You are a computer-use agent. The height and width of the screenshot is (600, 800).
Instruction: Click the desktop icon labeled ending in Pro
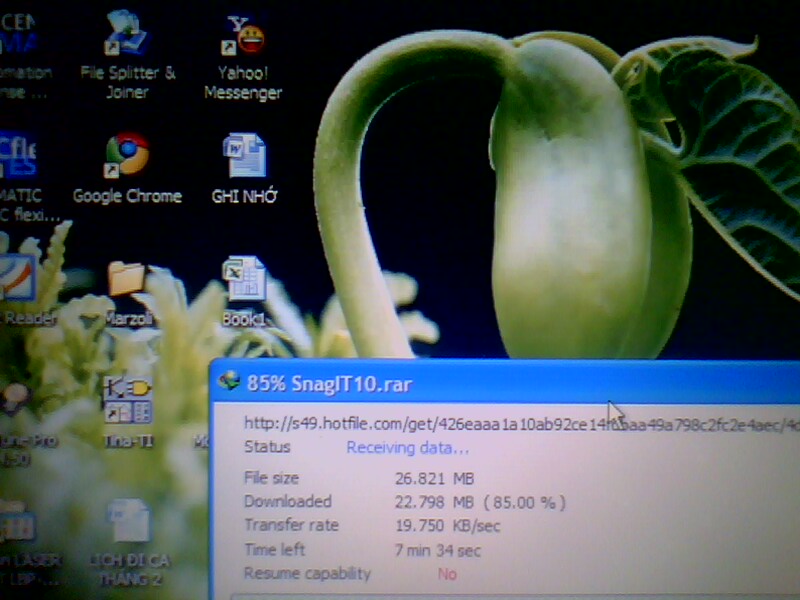16,402
